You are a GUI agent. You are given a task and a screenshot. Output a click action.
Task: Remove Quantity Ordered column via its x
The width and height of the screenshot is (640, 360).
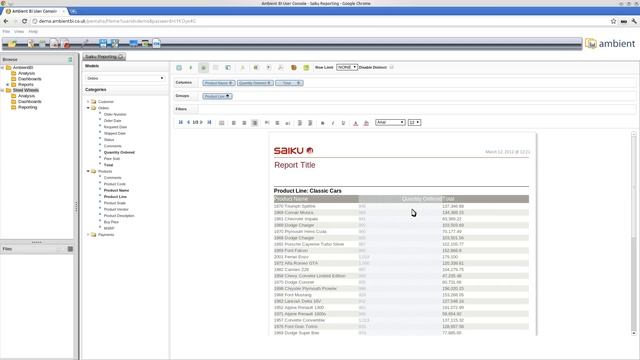(269, 83)
